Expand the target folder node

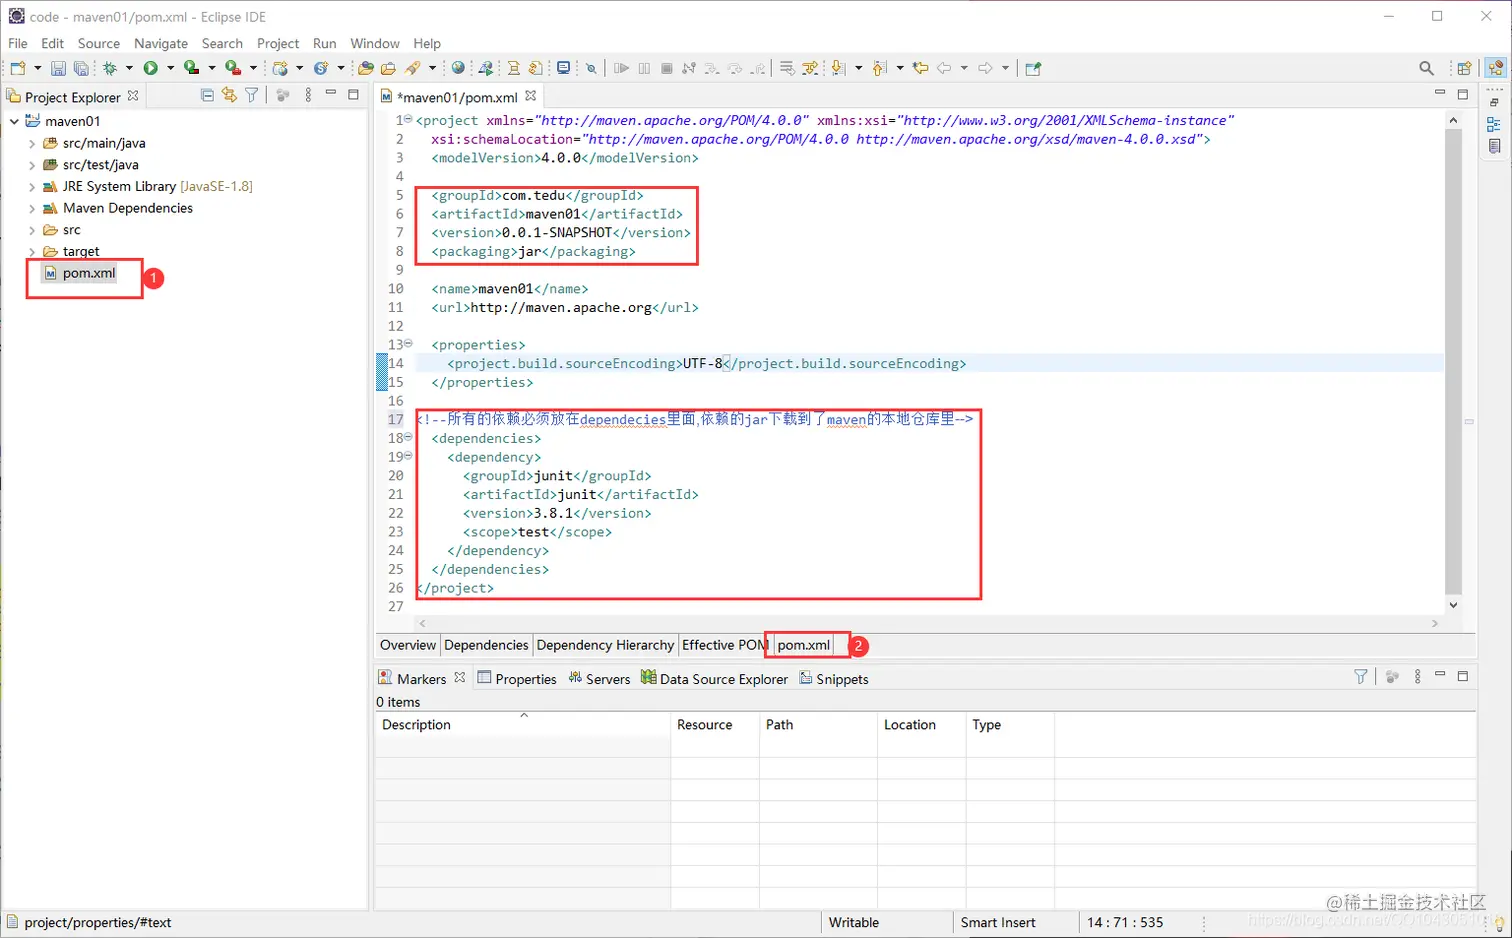coord(32,252)
